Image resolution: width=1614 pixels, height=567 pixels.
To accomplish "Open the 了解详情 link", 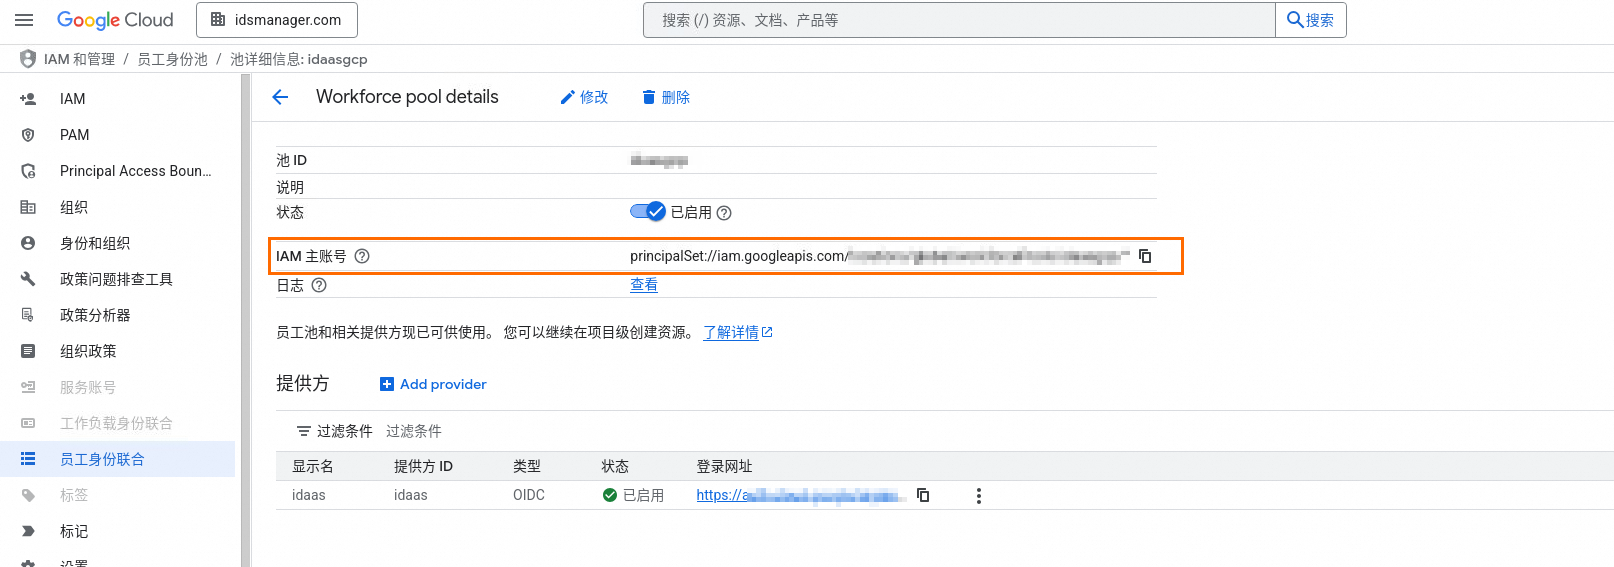I will [x=738, y=333].
